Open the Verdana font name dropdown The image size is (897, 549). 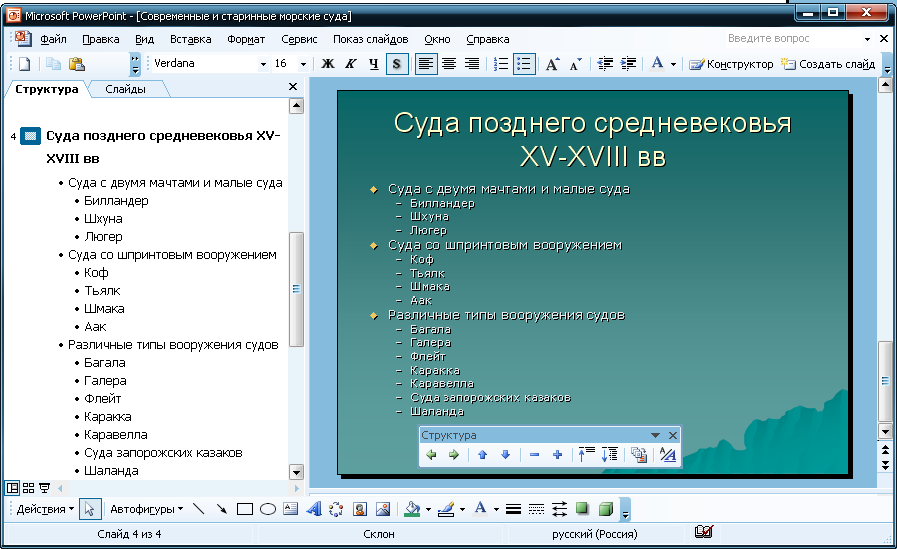[x=263, y=64]
